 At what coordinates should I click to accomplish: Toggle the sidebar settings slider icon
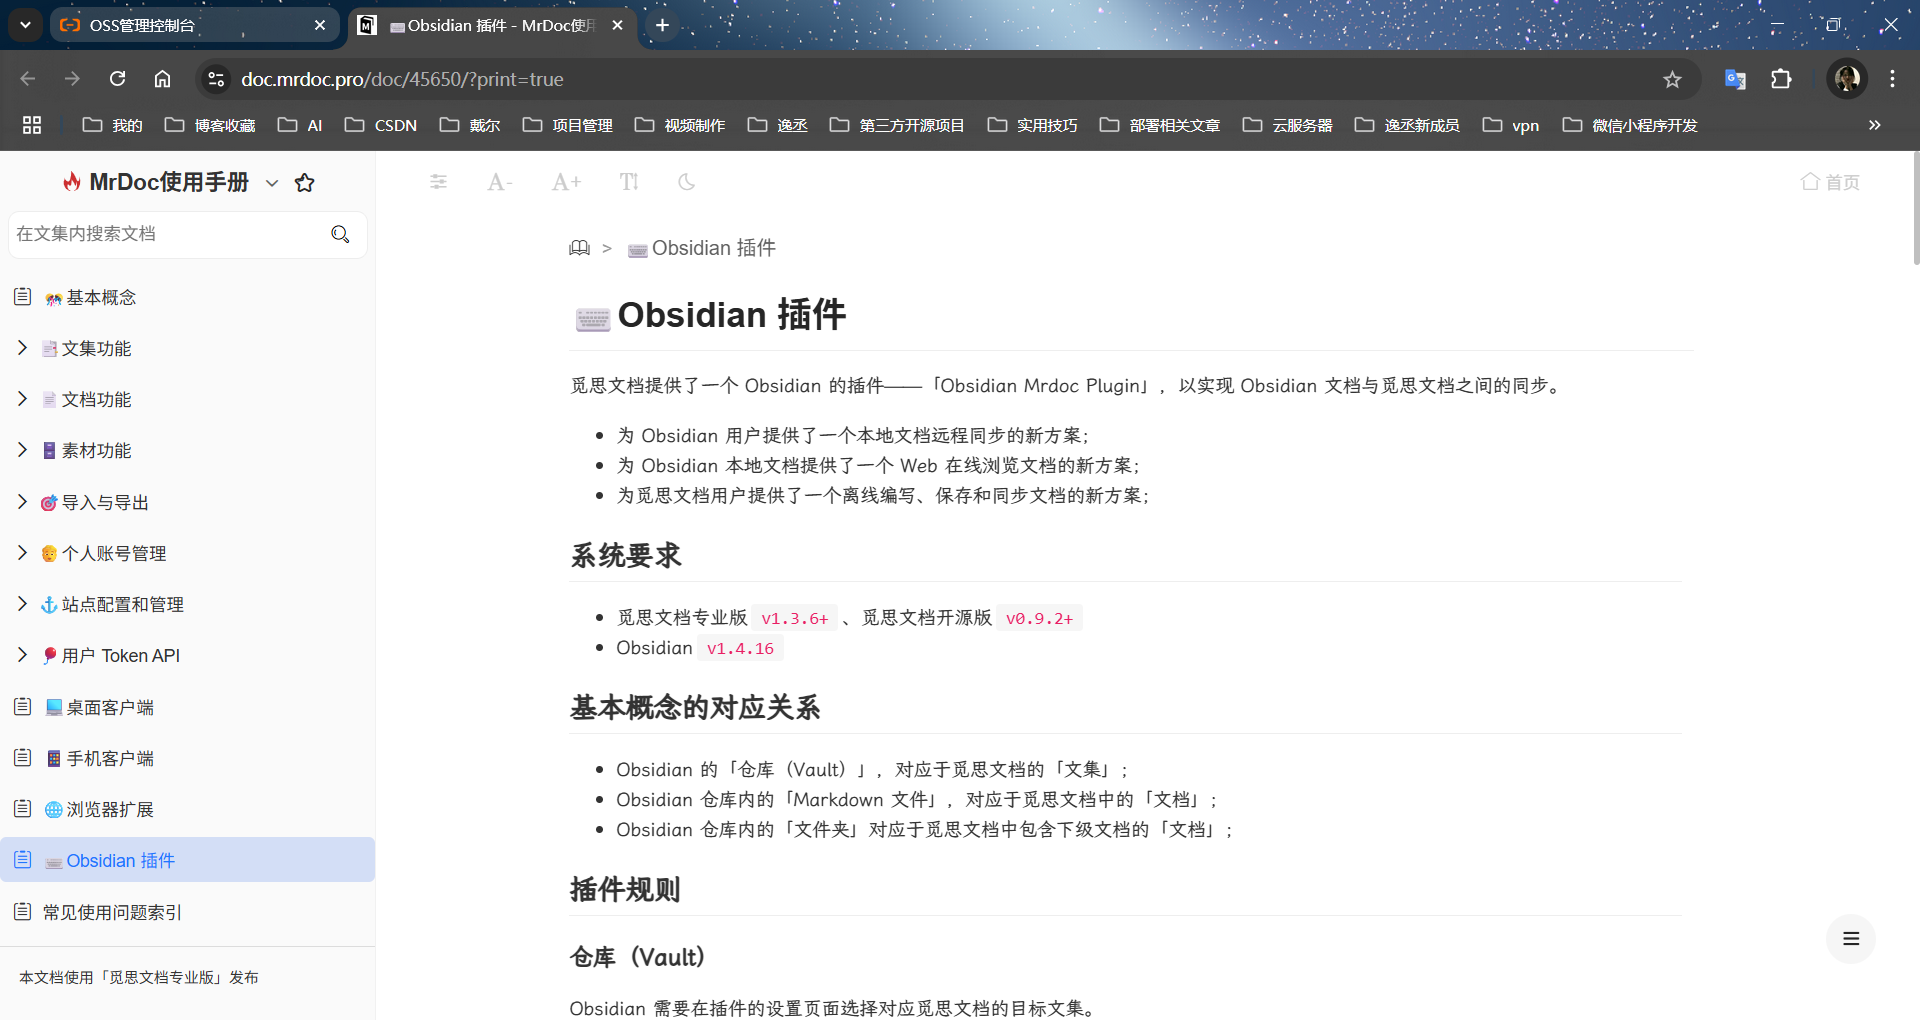438,182
